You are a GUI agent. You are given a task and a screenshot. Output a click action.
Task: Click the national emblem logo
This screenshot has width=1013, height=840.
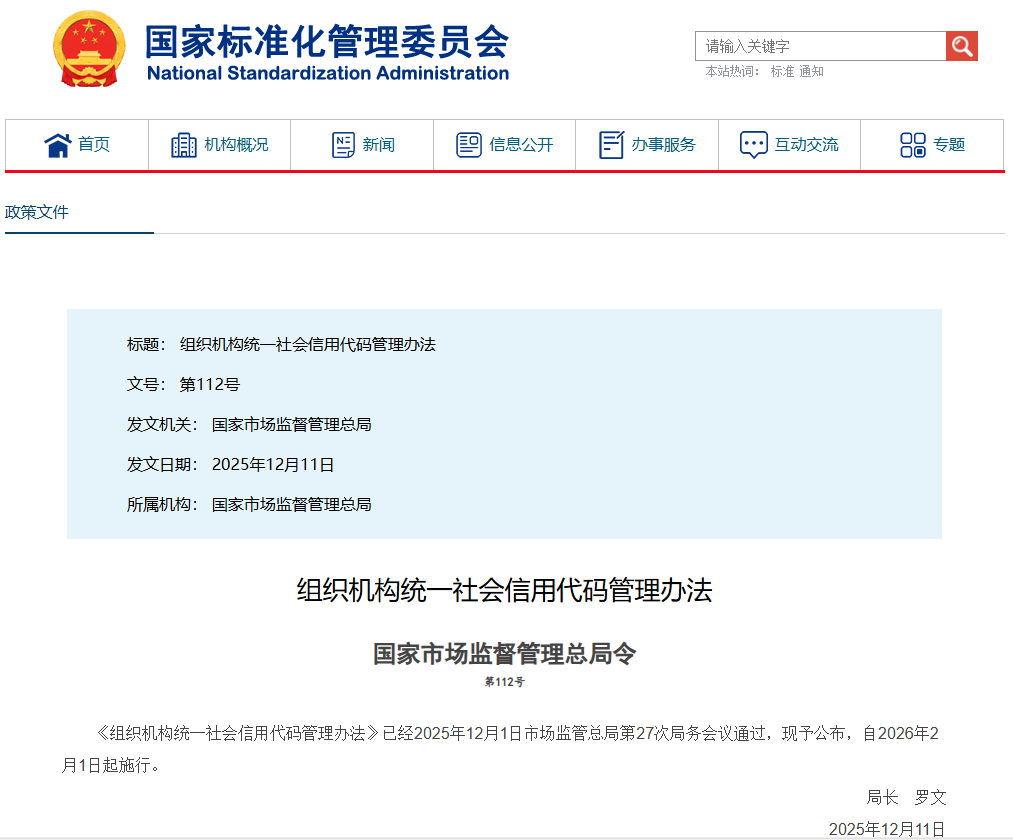click(x=89, y=49)
